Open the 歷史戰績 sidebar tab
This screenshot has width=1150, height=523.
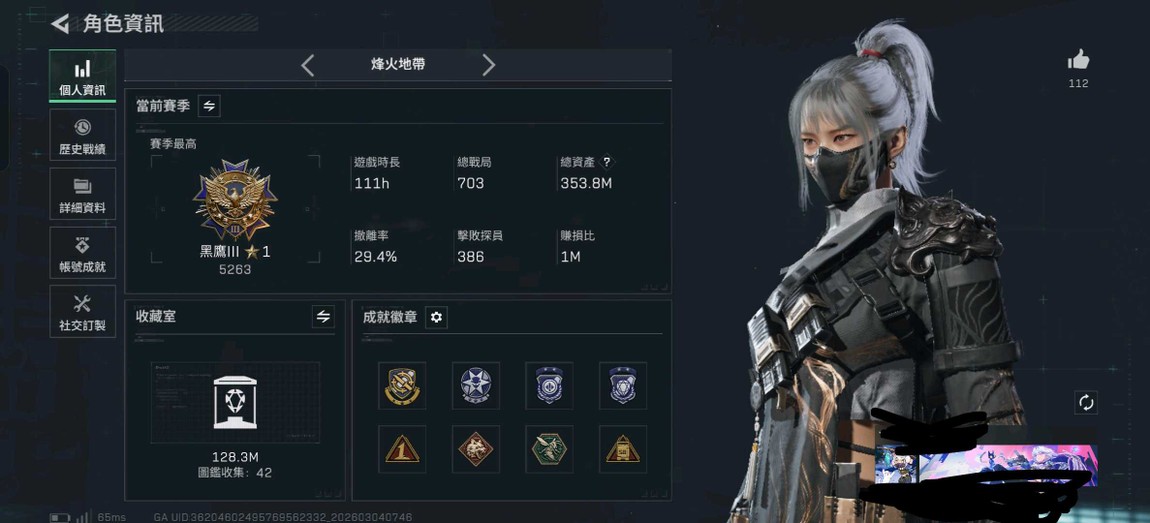pyautogui.click(x=82, y=135)
